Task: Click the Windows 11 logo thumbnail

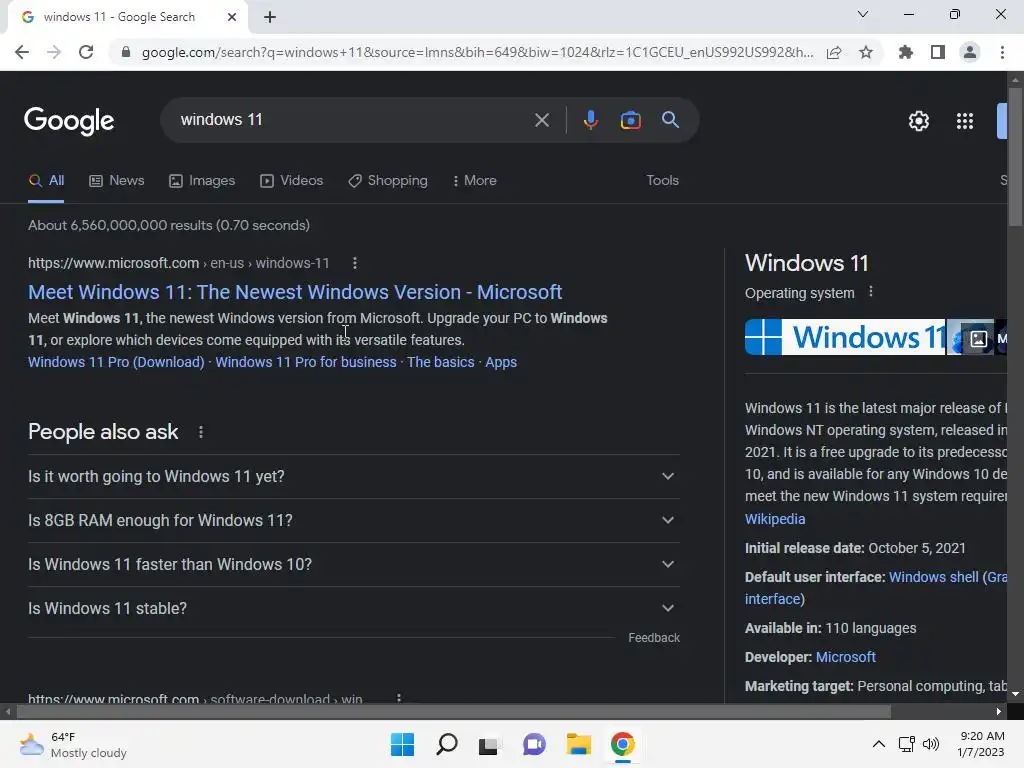Action: pos(845,337)
